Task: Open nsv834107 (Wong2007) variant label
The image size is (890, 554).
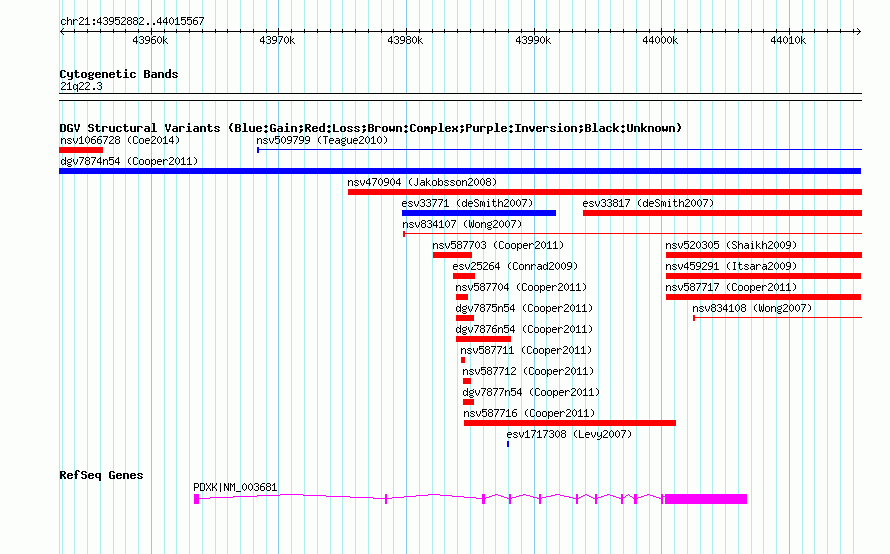Action: click(462, 224)
